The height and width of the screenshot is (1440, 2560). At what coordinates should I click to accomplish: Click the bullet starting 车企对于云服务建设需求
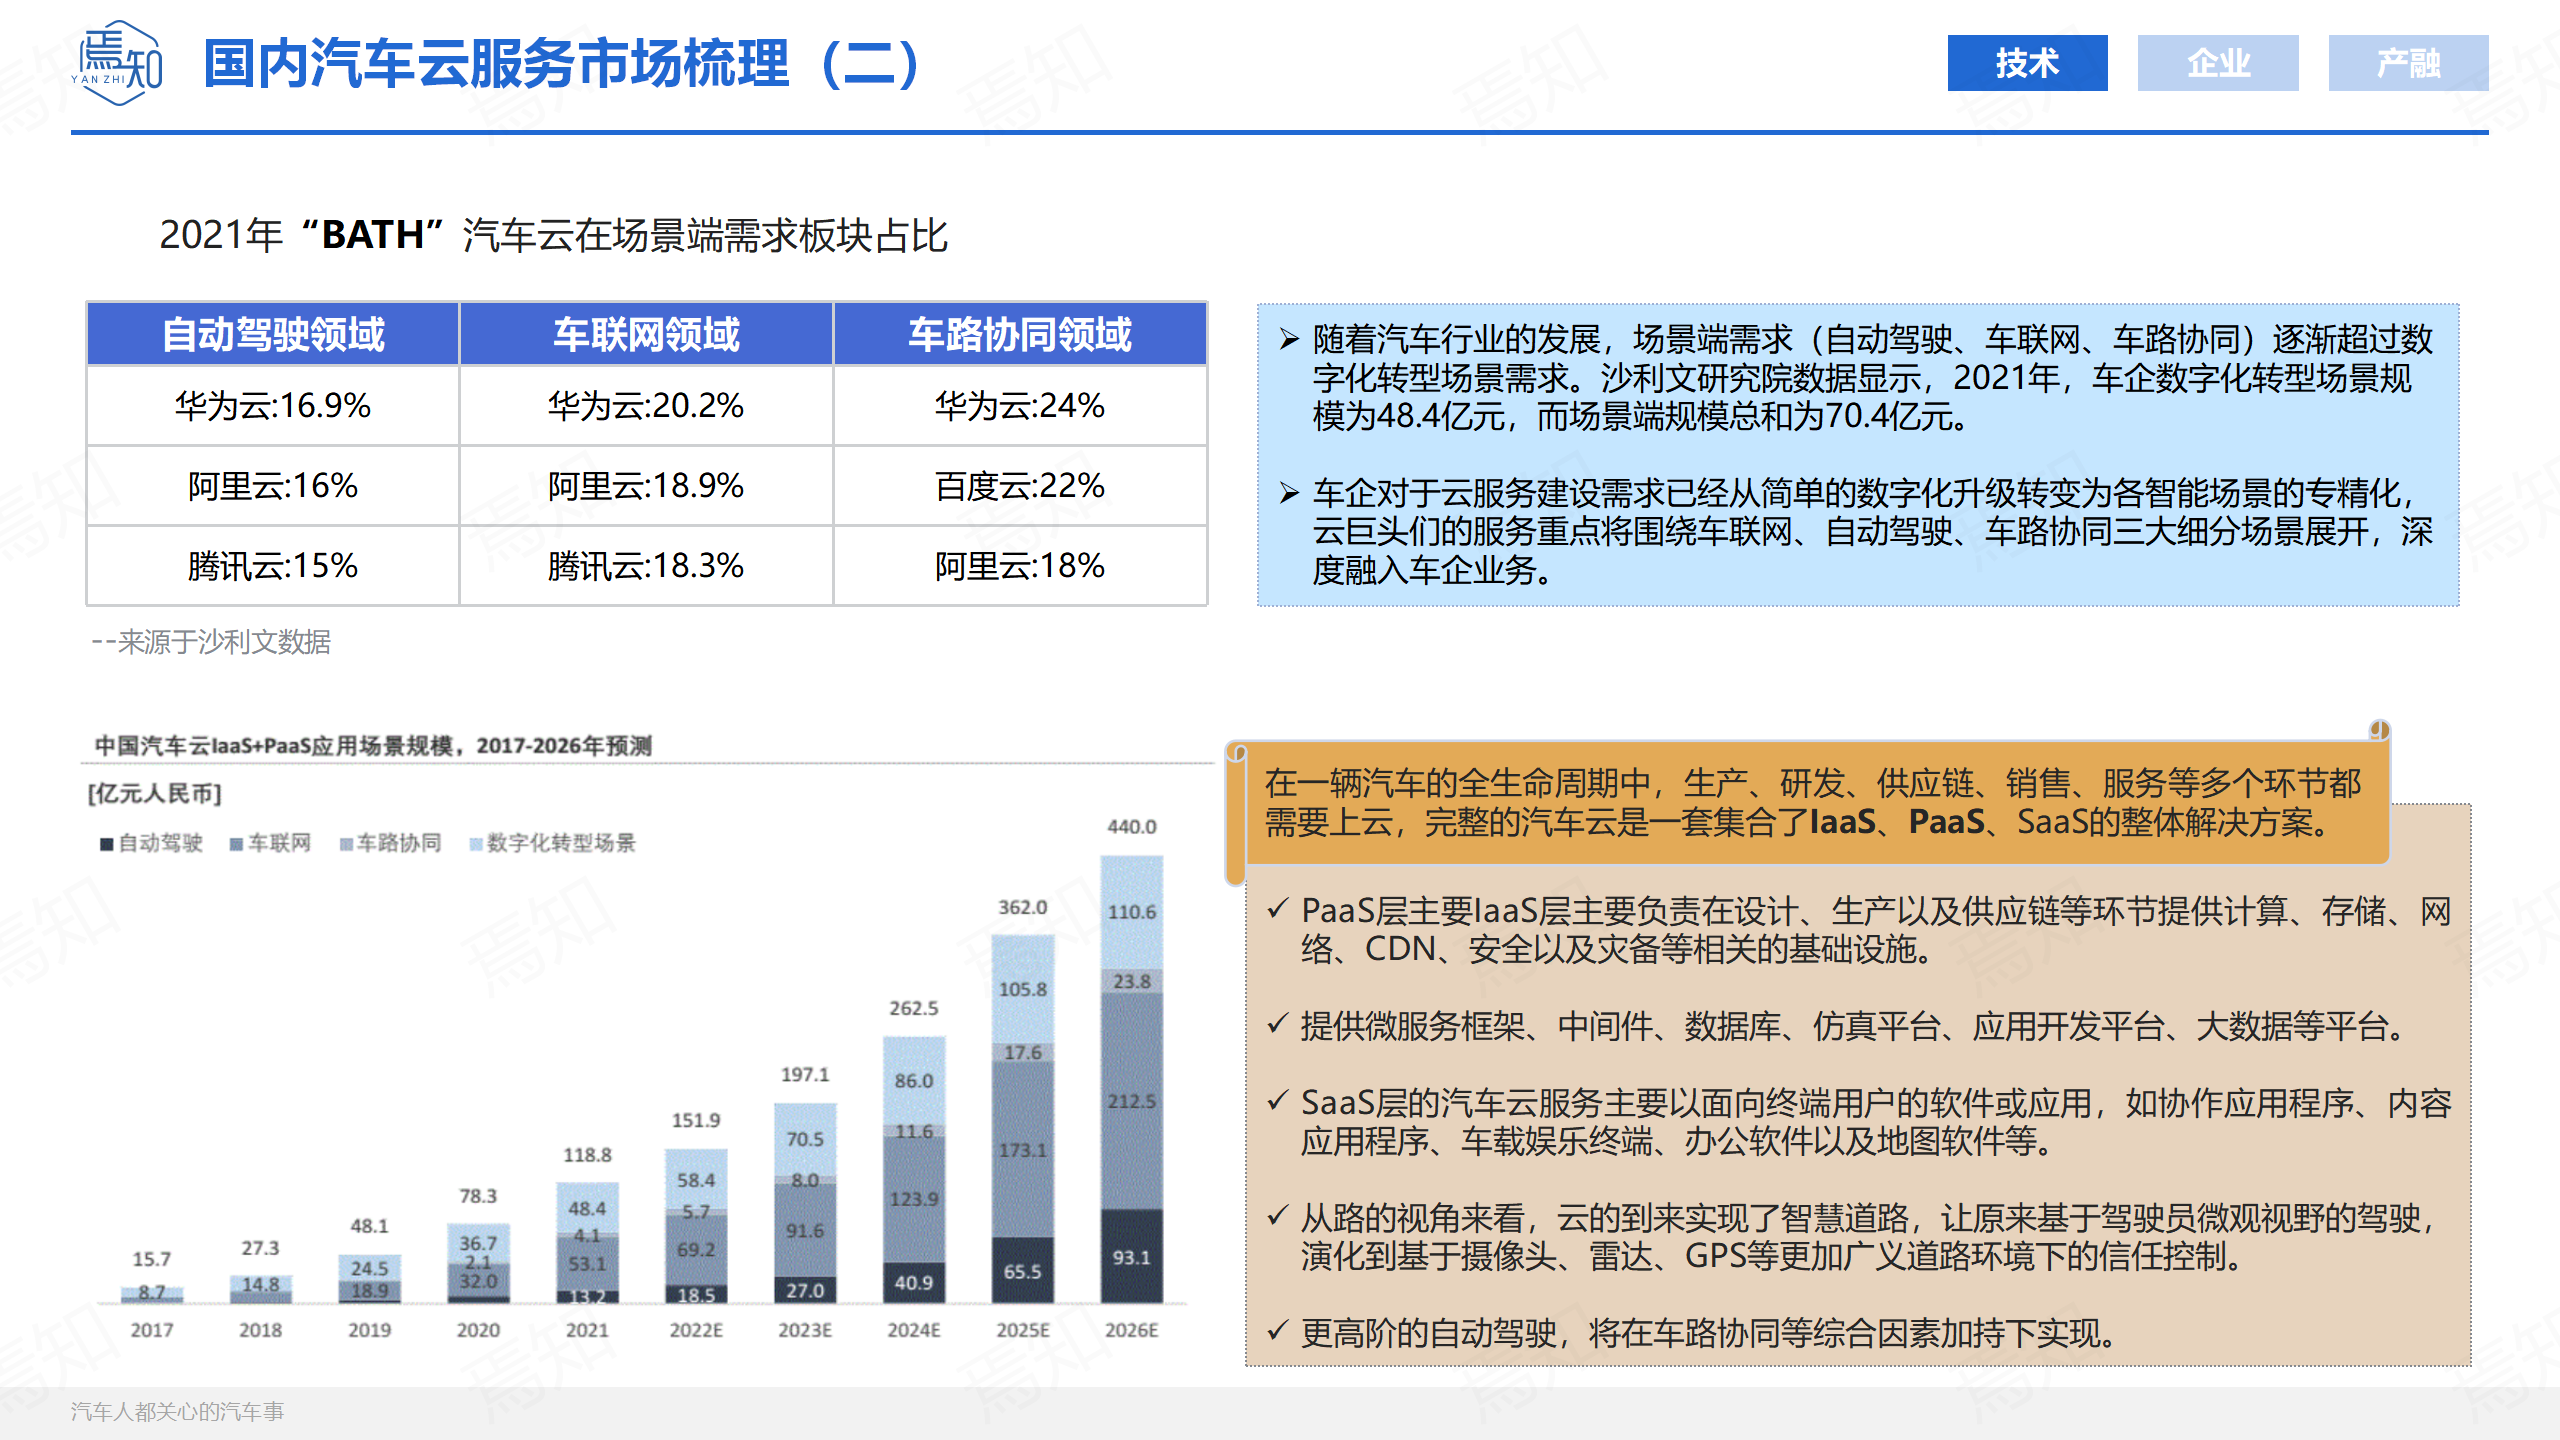point(1857,532)
